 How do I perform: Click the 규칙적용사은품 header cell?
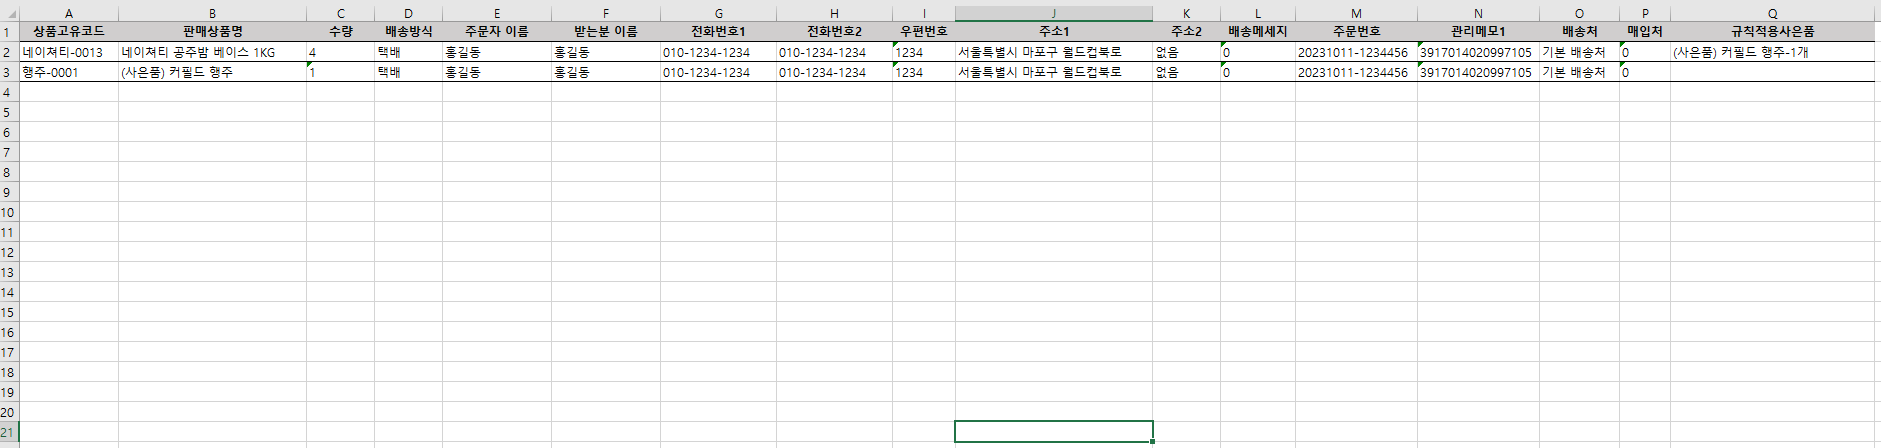tap(1773, 32)
